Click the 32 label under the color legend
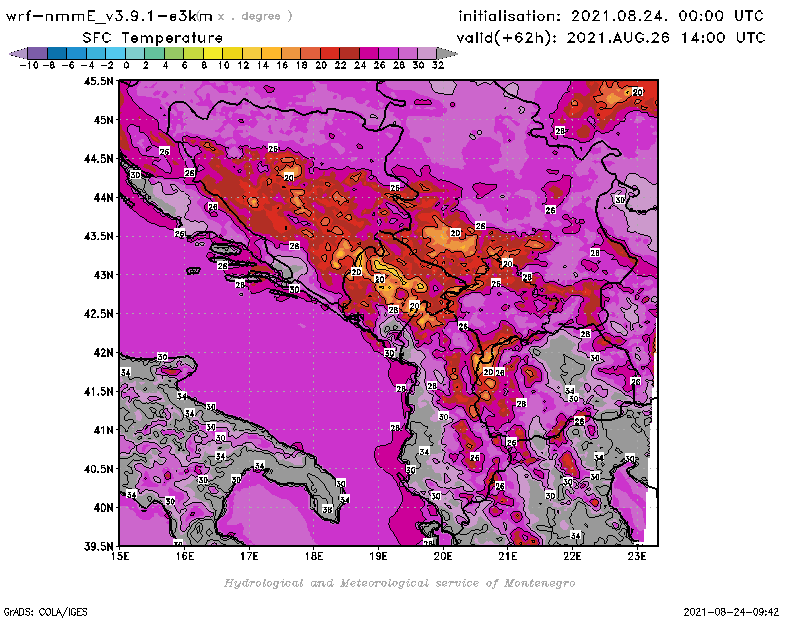Viewport: 800px width, 618px height. point(438,65)
